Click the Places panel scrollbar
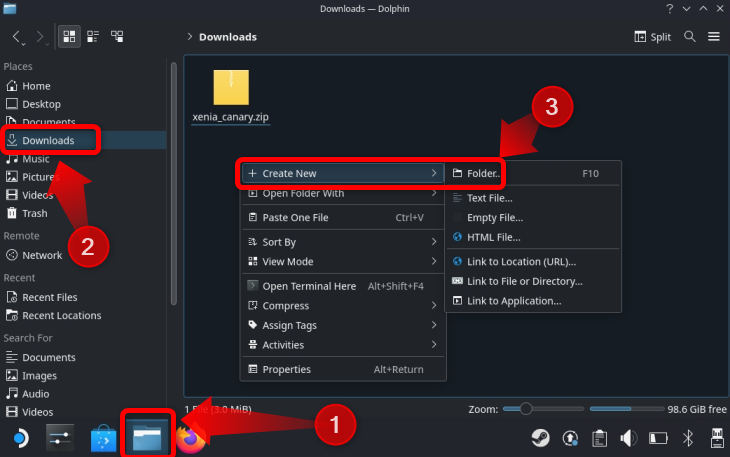The image size is (730, 457). coord(174,184)
